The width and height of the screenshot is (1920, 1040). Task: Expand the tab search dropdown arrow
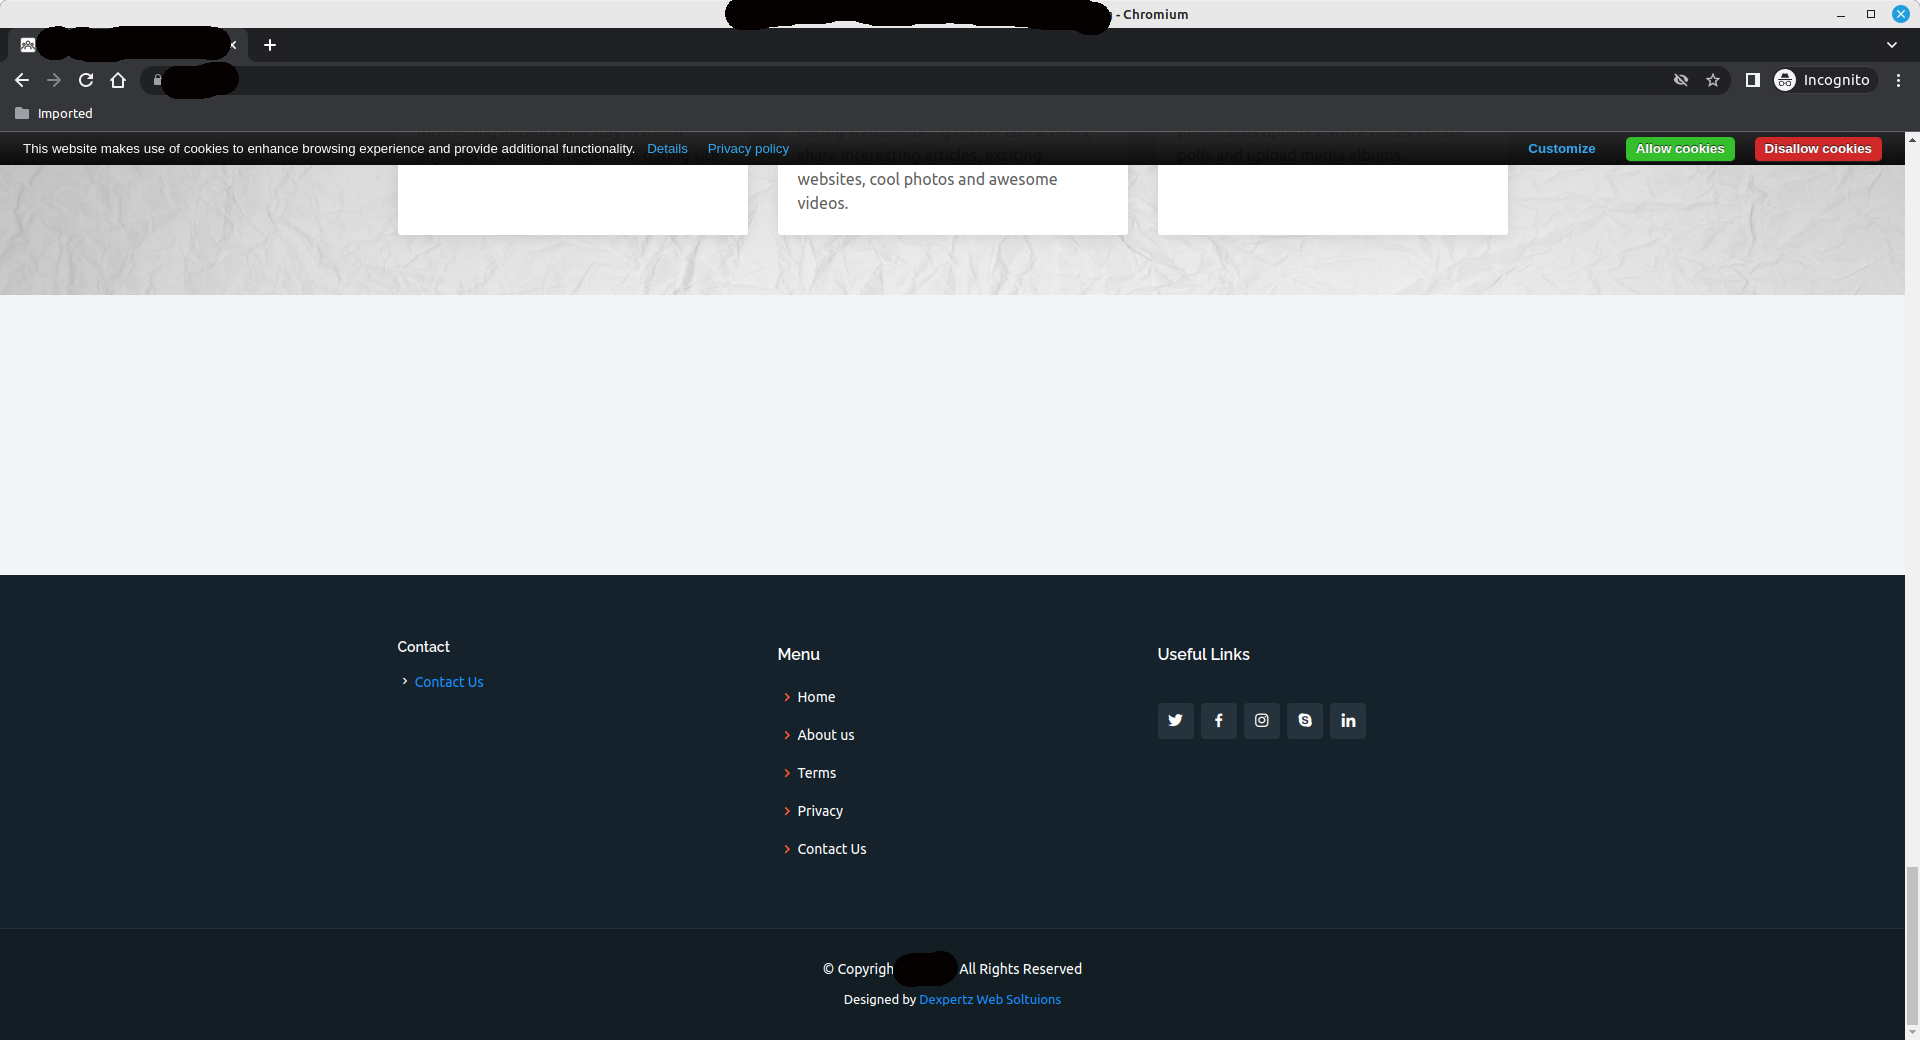pos(1891,45)
